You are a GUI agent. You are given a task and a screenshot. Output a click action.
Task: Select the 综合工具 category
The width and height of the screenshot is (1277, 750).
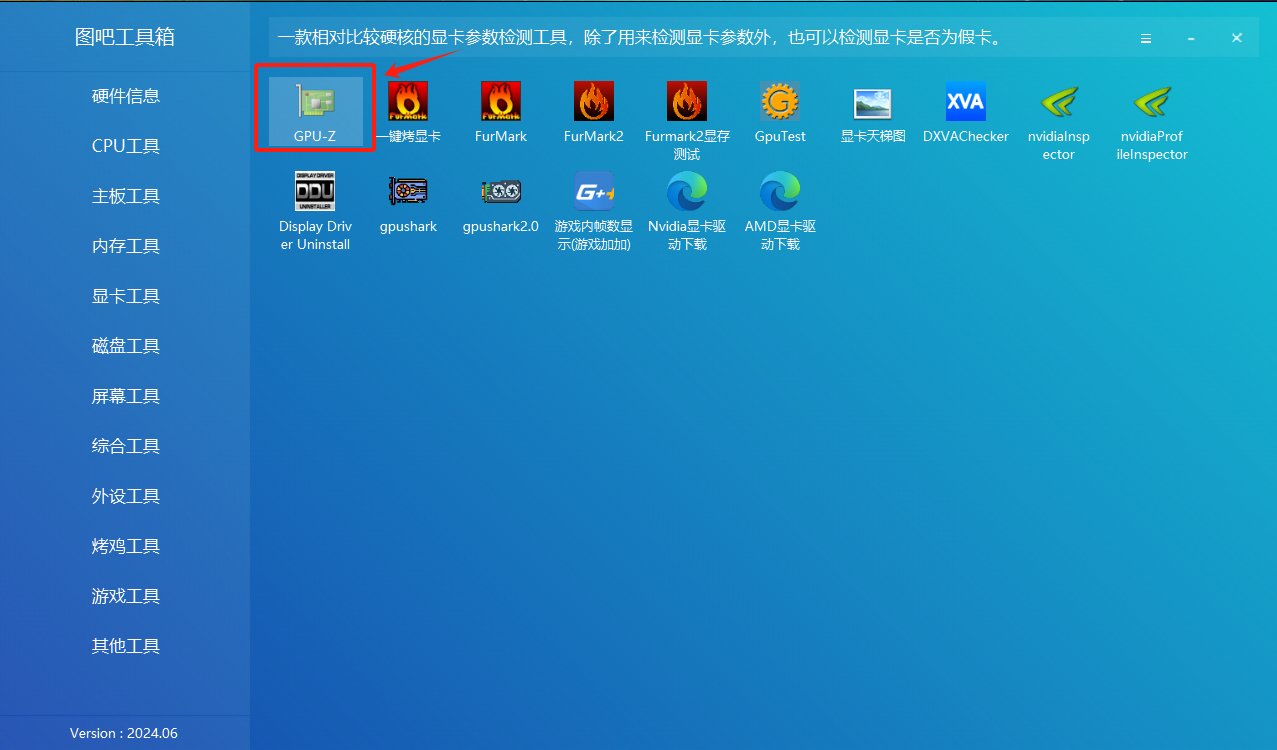(x=125, y=446)
